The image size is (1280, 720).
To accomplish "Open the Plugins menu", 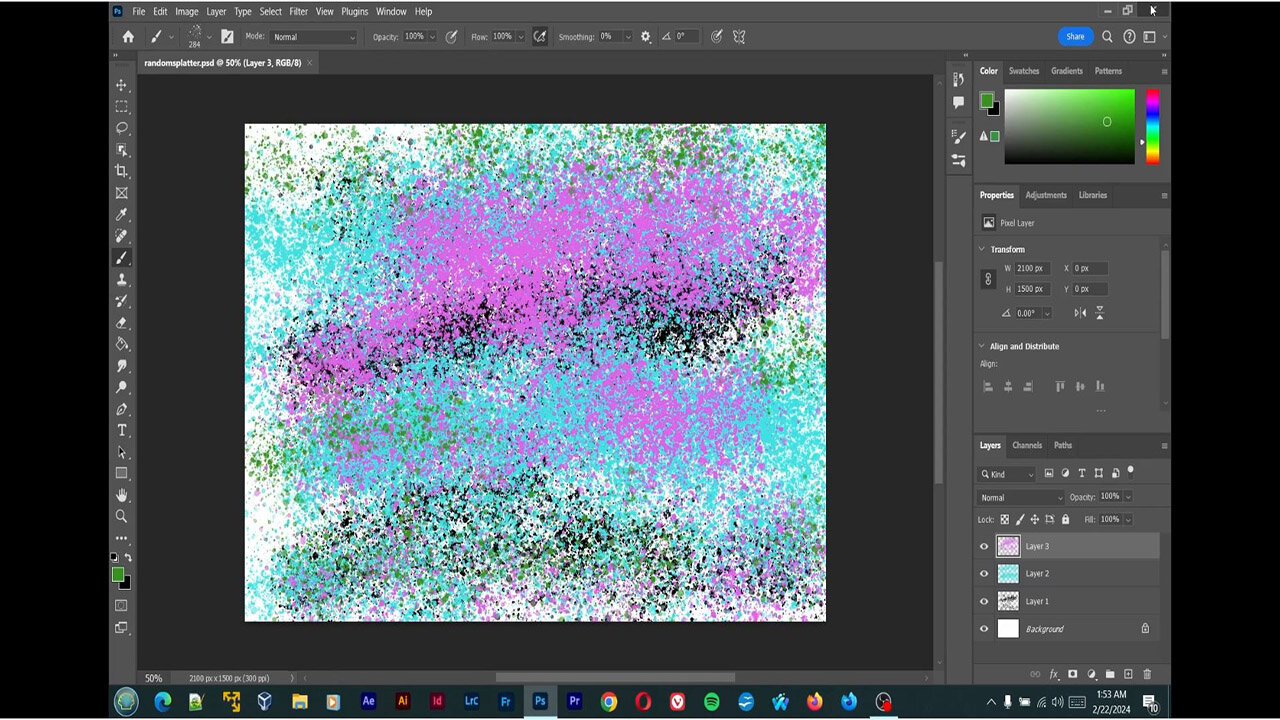I will tap(355, 12).
